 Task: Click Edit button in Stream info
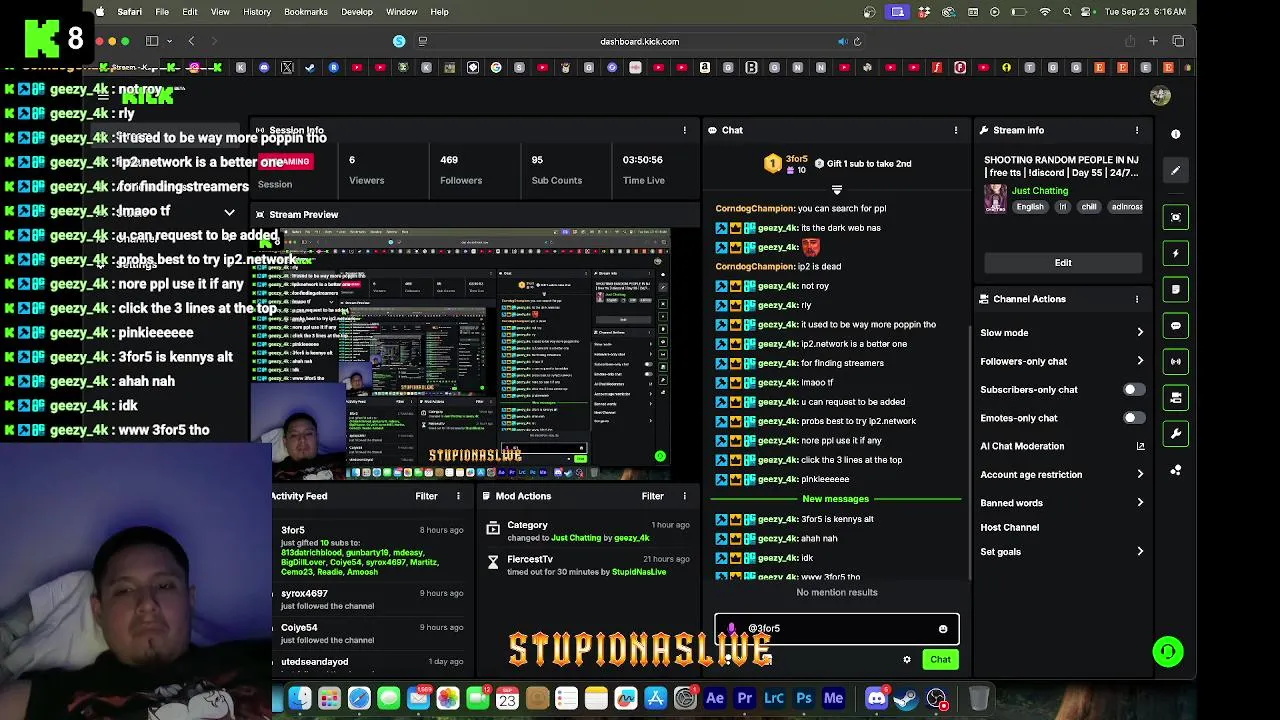coord(1063,263)
